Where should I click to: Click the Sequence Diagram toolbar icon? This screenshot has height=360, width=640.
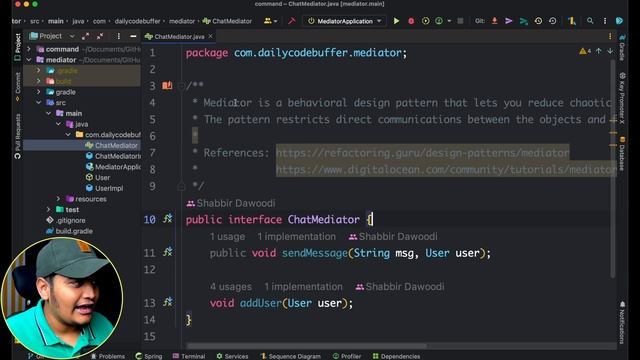[x=571, y=21]
